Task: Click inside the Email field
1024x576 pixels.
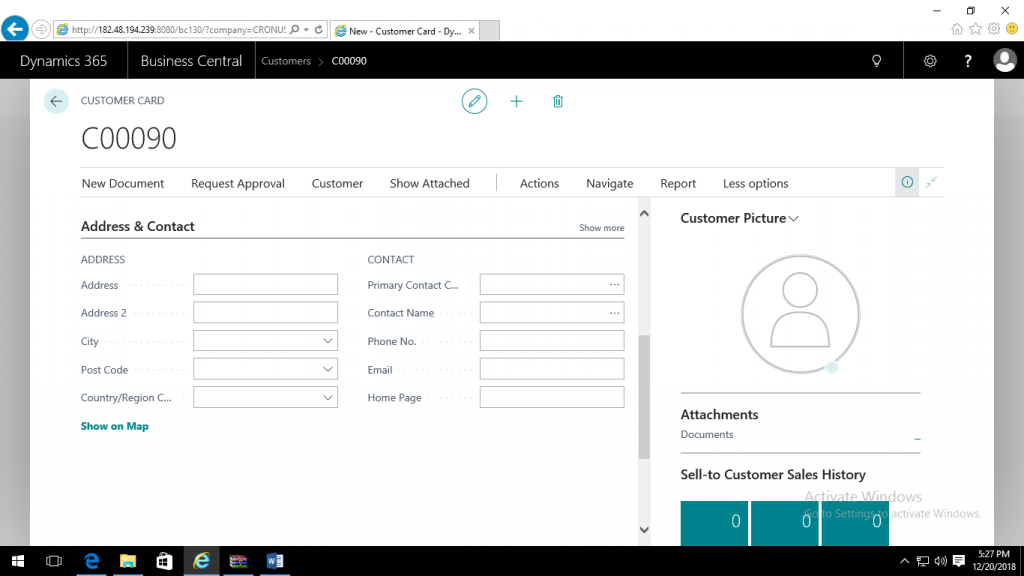Action: (x=552, y=369)
